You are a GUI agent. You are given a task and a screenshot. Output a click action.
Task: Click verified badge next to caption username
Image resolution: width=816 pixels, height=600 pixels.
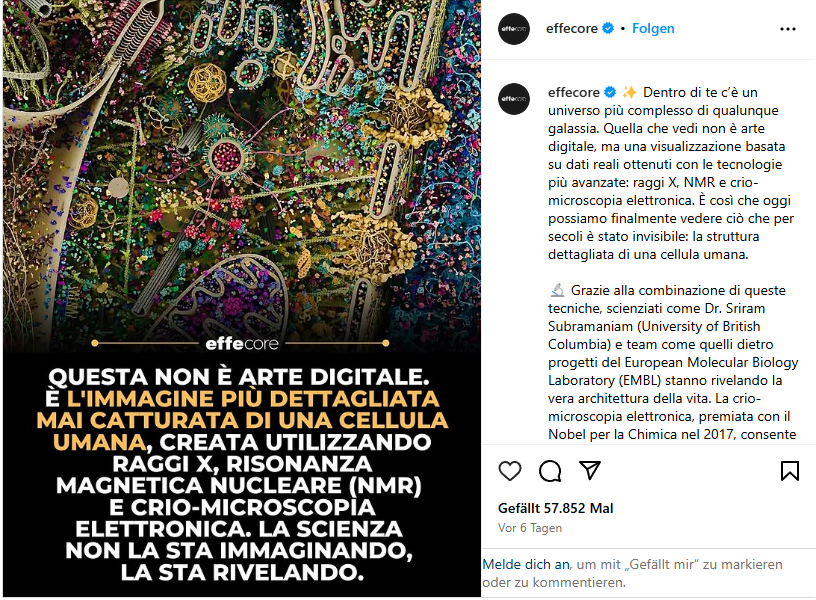tap(610, 92)
